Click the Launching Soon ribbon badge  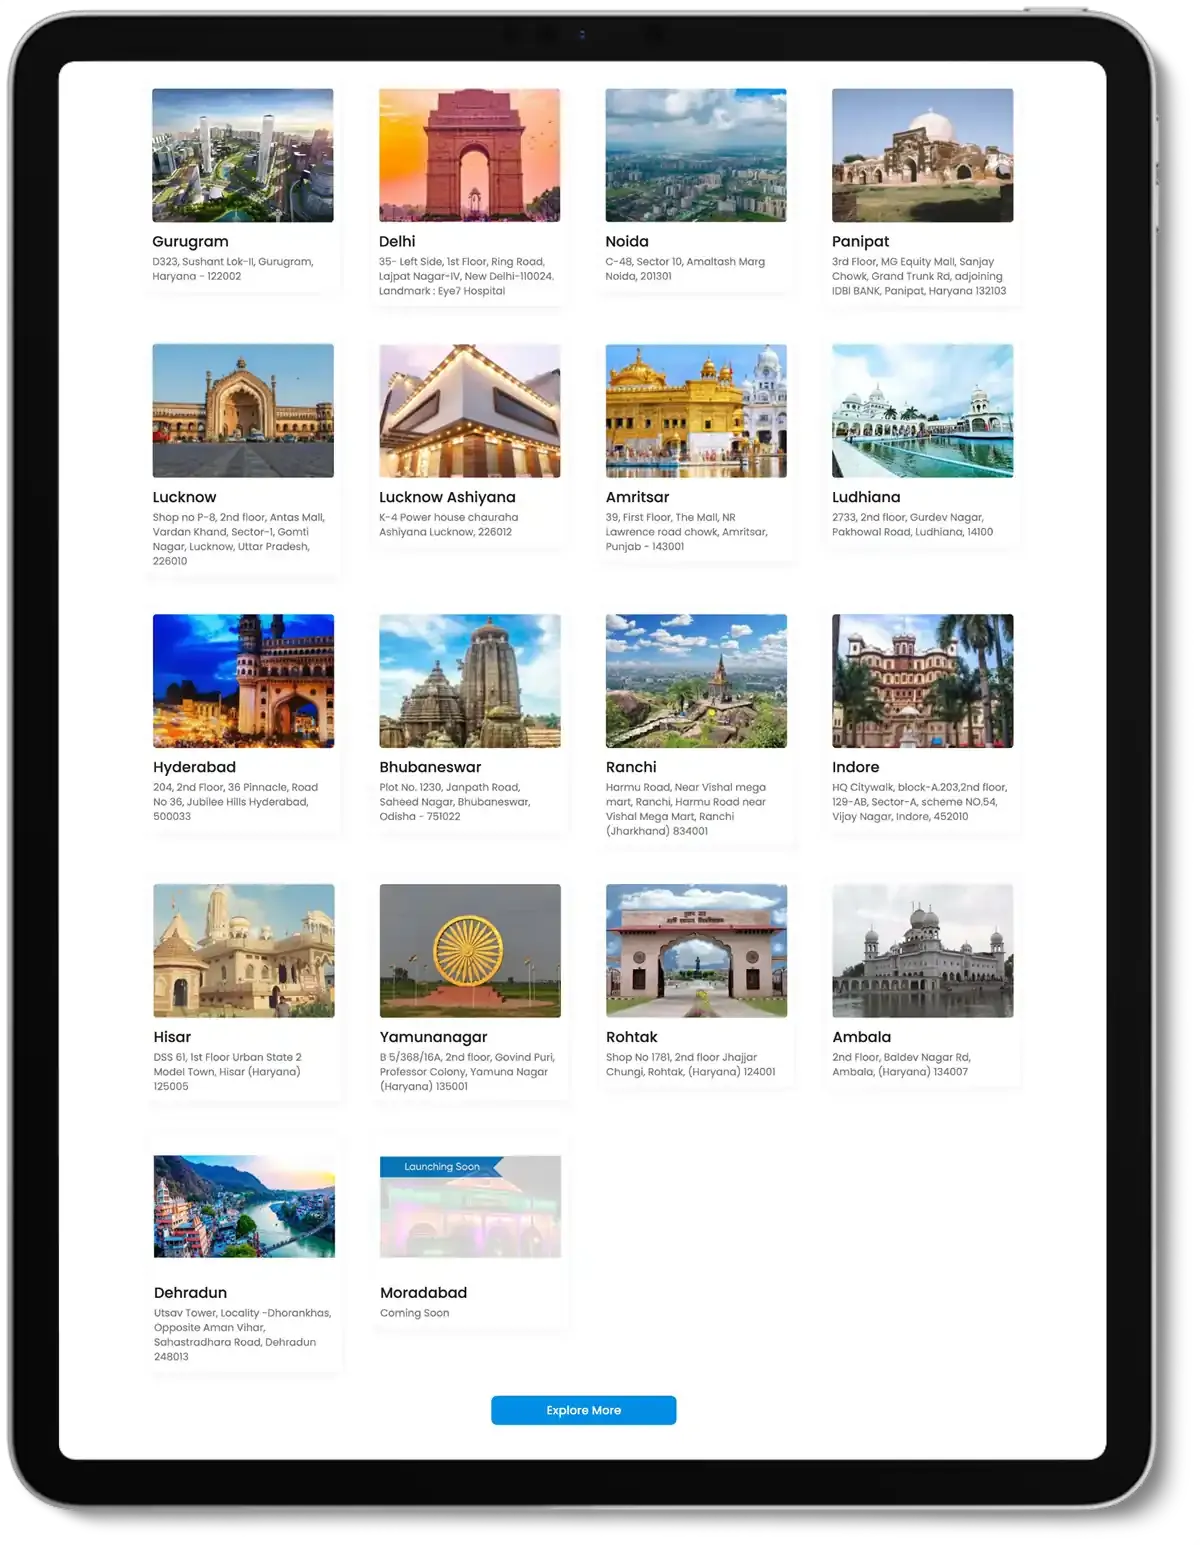coord(441,1167)
